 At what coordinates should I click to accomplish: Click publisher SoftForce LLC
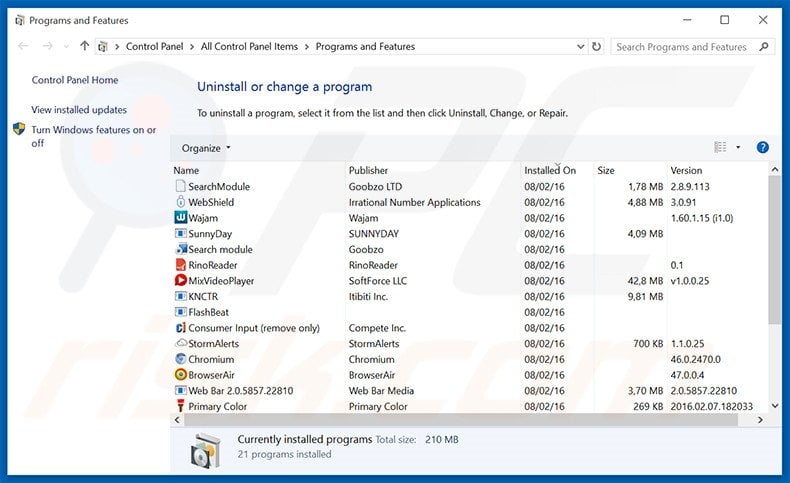pyautogui.click(x=377, y=281)
